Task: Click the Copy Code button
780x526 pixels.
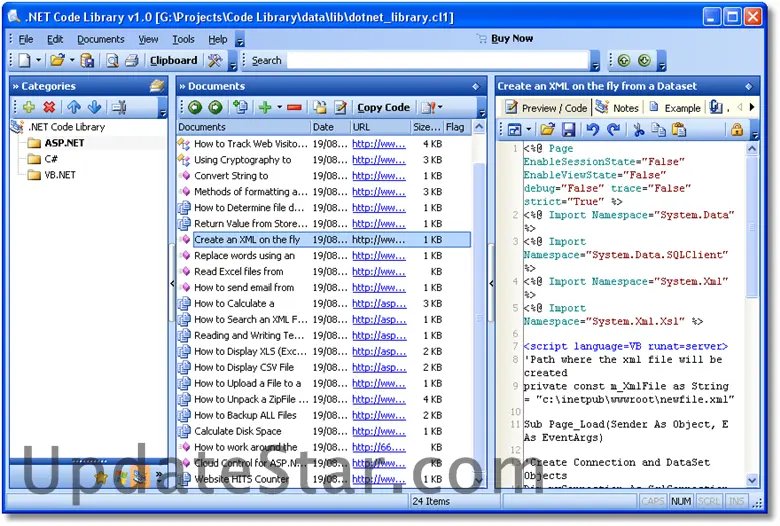Action: (384, 107)
